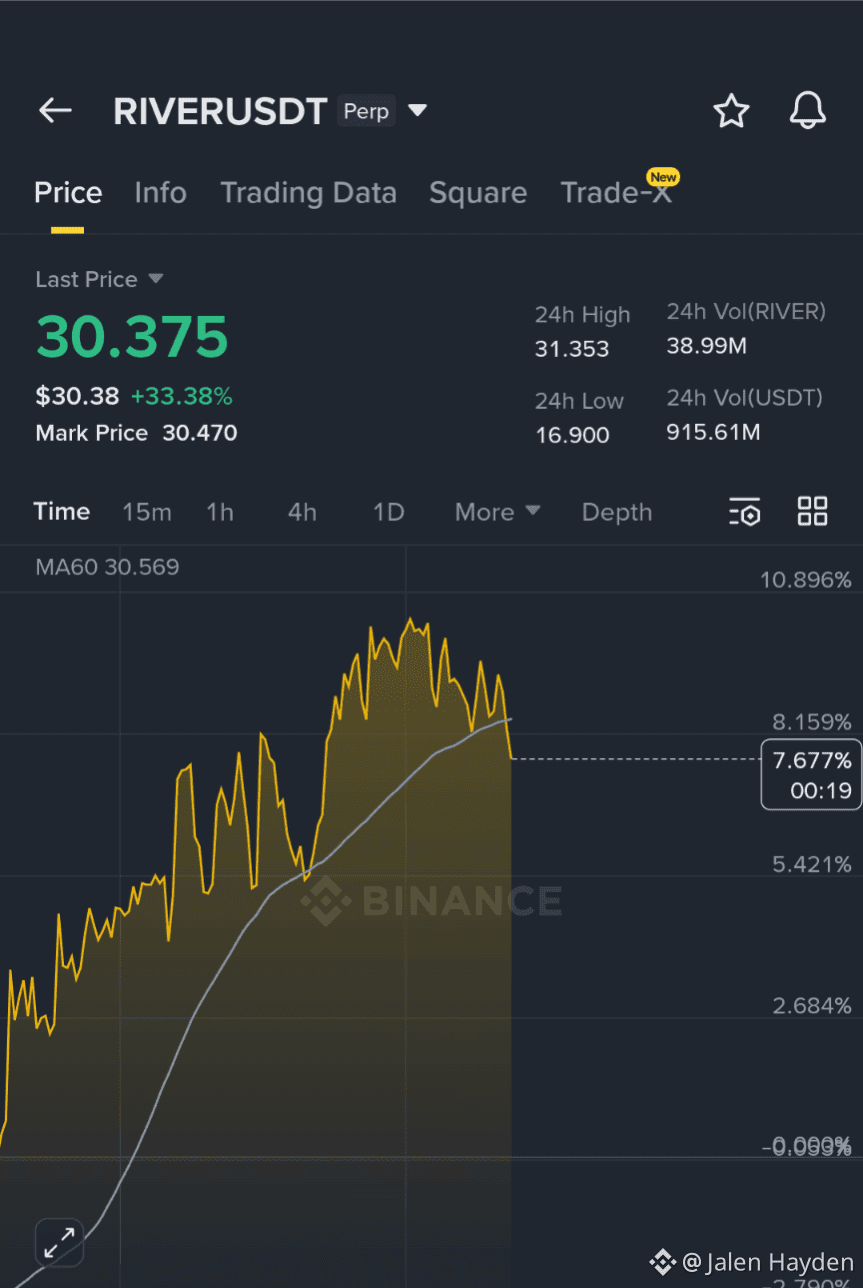Select the Time chart interval
Image resolution: width=863 pixels, height=1288 pixels.
point(62,512)
